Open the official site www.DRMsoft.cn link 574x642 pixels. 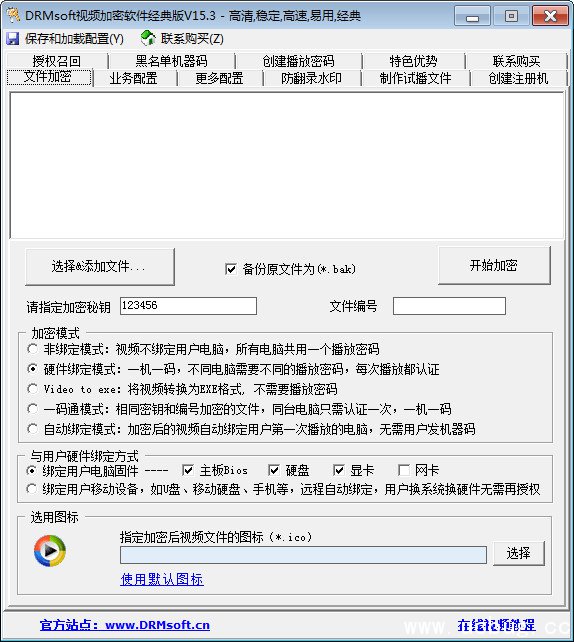coord(125,625)
